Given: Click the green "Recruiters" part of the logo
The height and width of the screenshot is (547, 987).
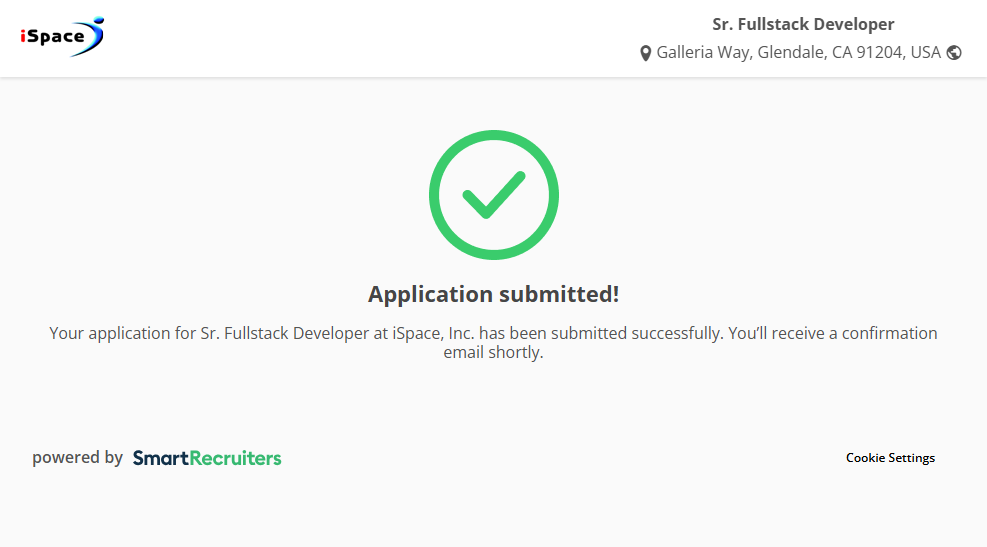Looking at the screenshot, I should click(x=235, y=458).
